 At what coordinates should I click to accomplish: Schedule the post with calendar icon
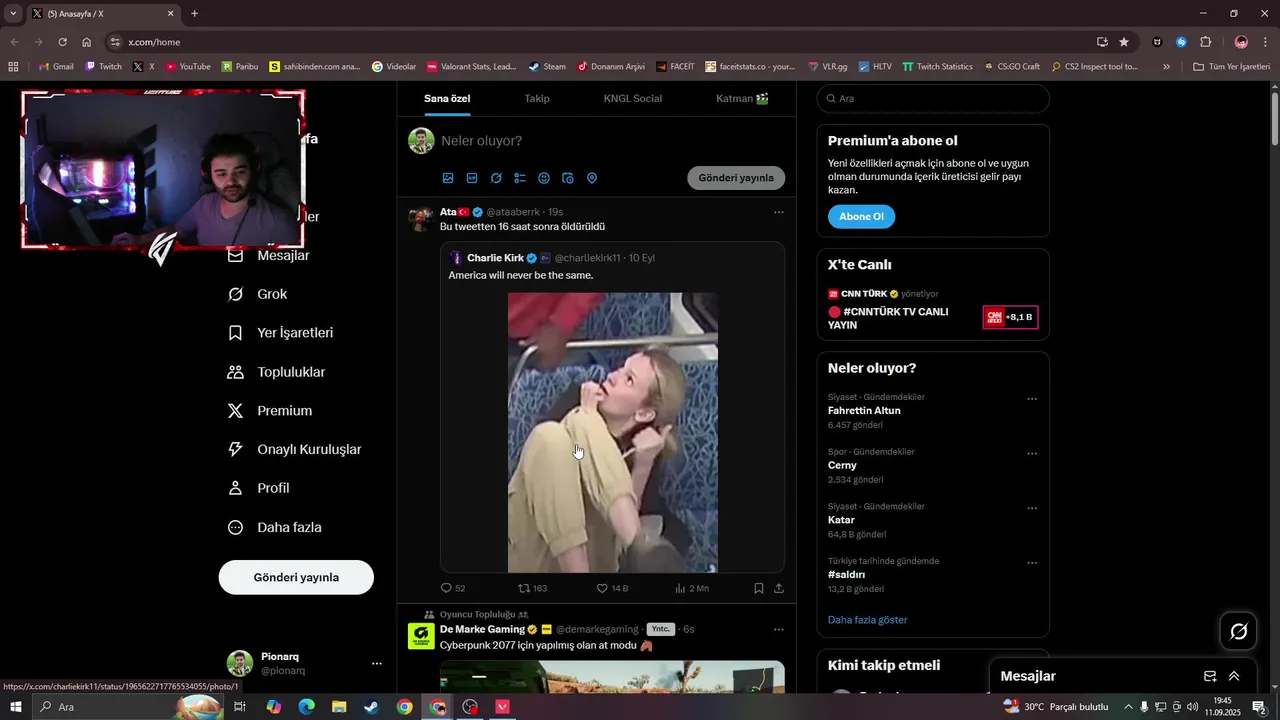tap(568, 178)
